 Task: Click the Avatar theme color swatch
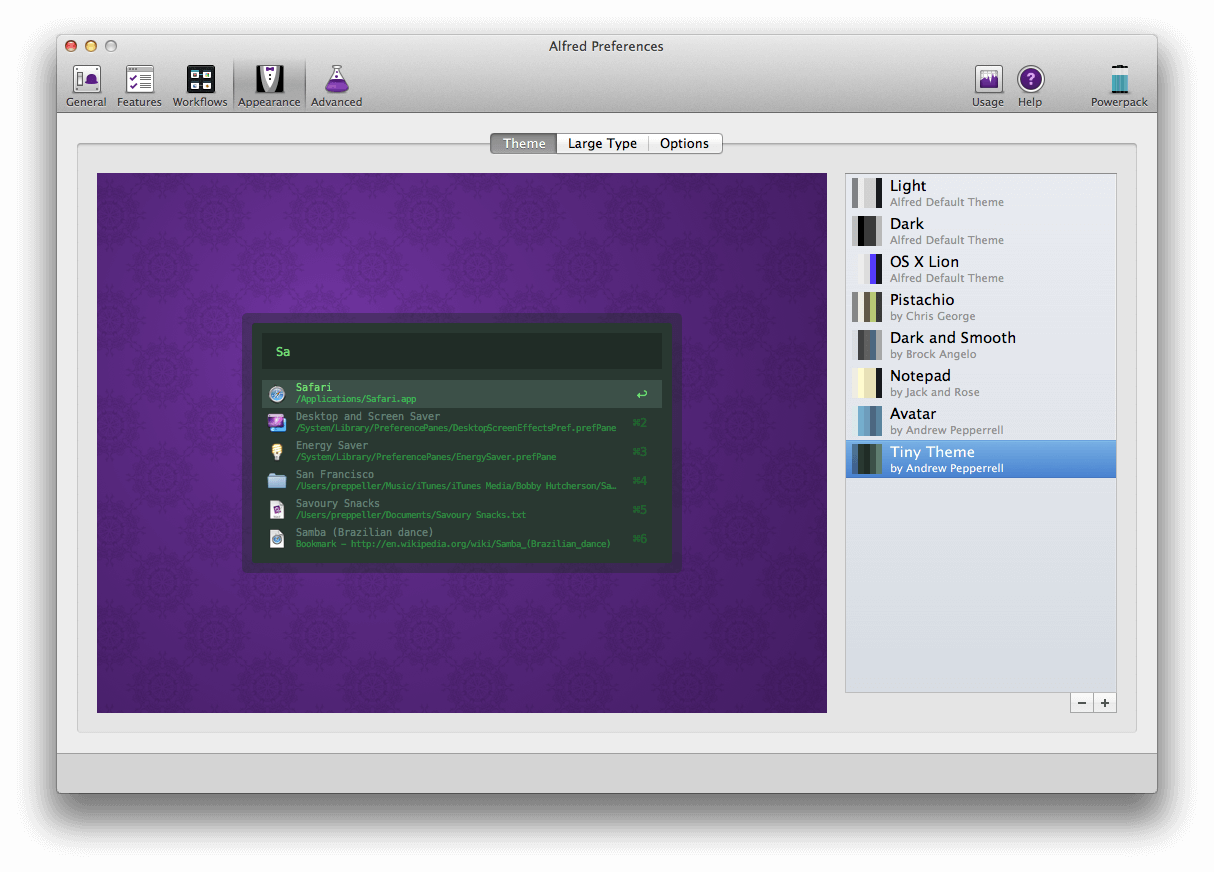[x=866, y=421]
